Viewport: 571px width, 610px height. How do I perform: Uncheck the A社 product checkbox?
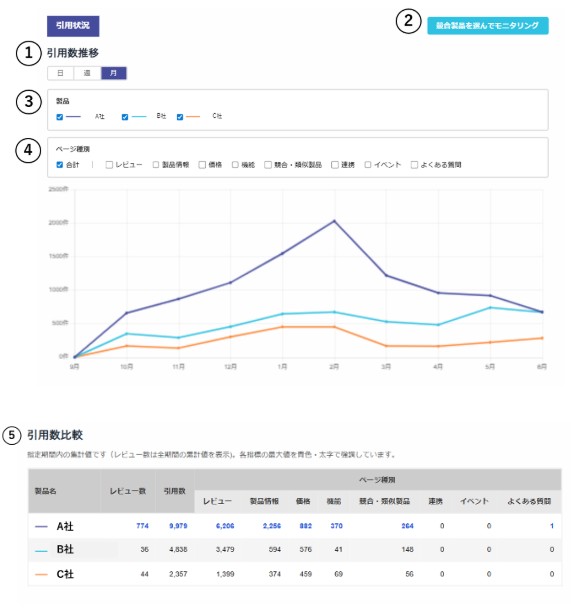click(60, 117)
